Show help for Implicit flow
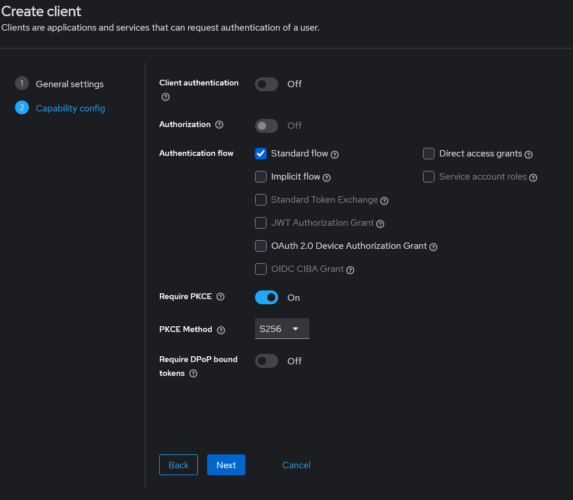The height and width of the screenshot is (500, 573). pyautogui.click(x=327, y=178)
